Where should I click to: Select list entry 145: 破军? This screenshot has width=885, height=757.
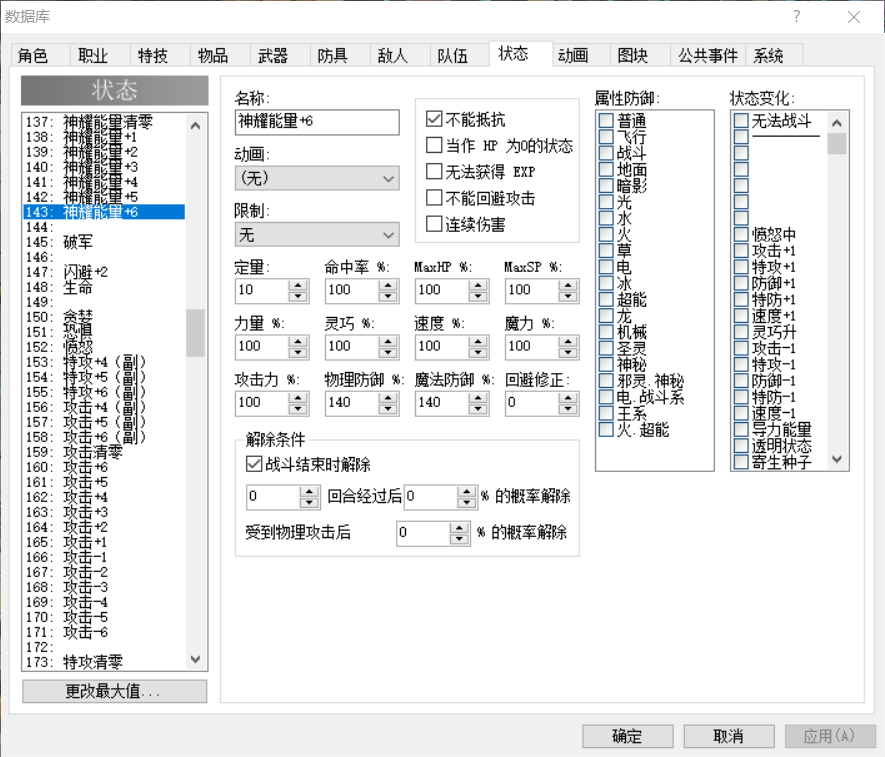pyautogui.click(x=104, y=242)
